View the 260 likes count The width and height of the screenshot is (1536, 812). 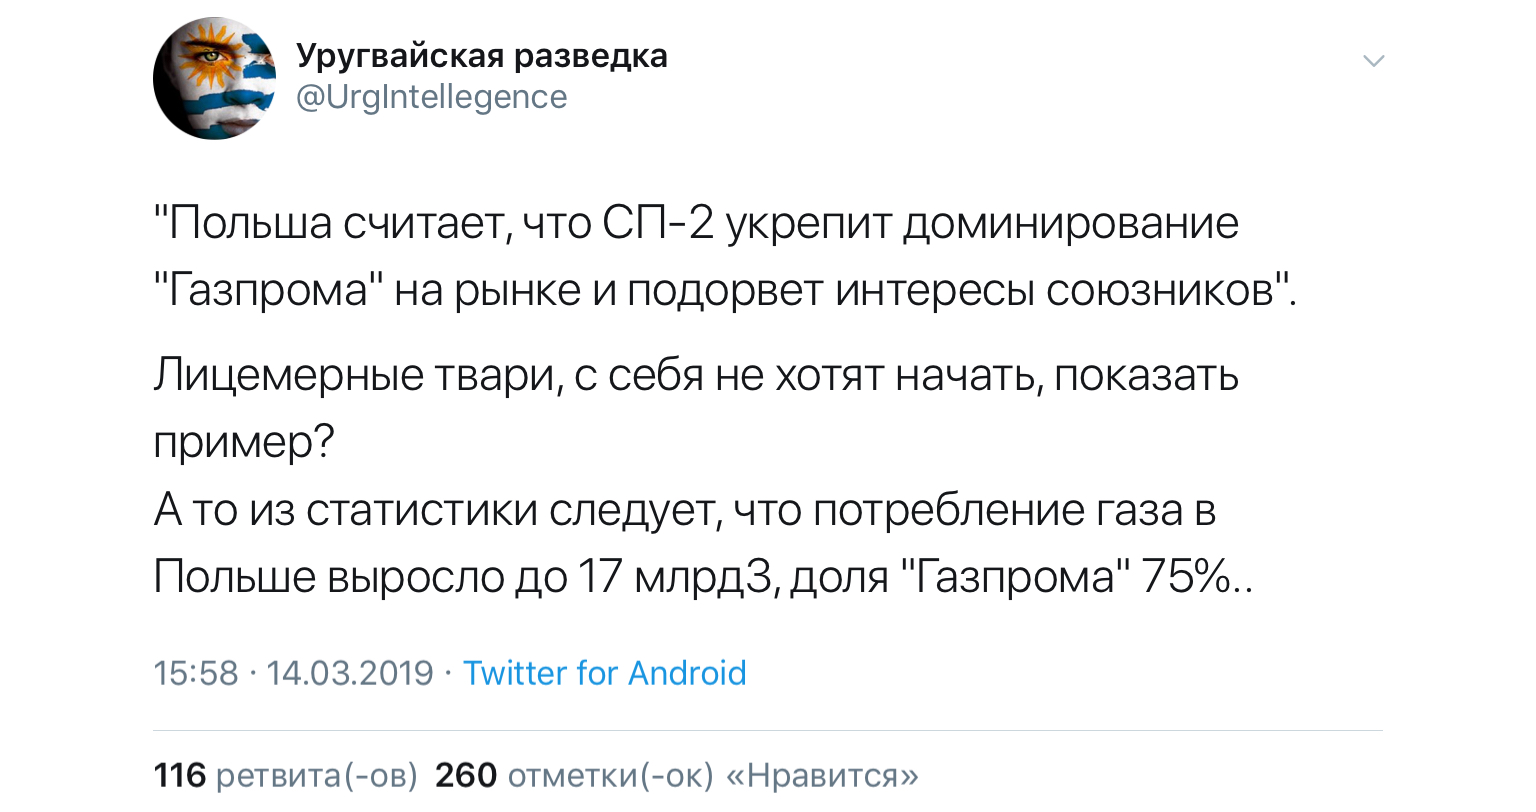[466, 775]
